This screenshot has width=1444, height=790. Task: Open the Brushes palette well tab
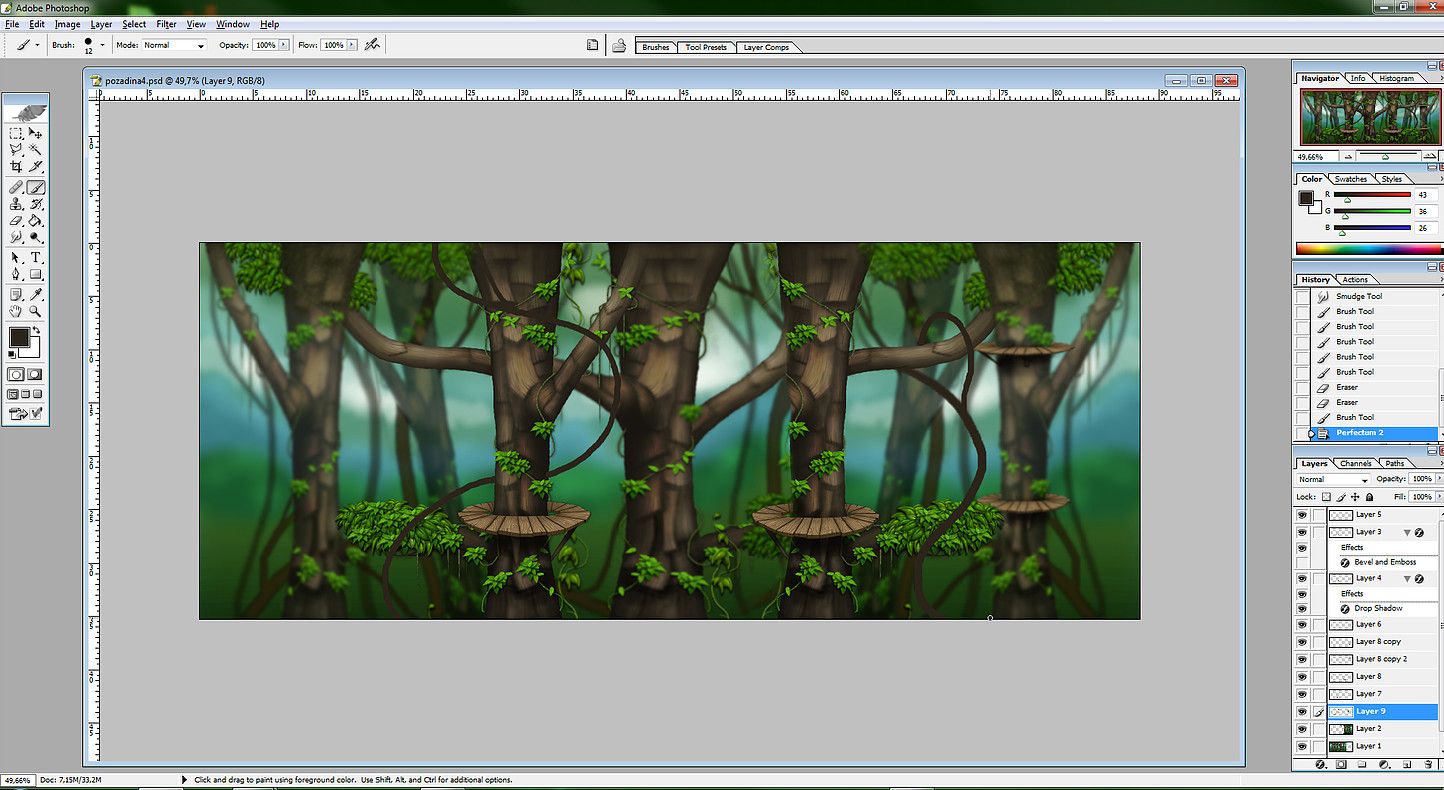click(656, 47)
